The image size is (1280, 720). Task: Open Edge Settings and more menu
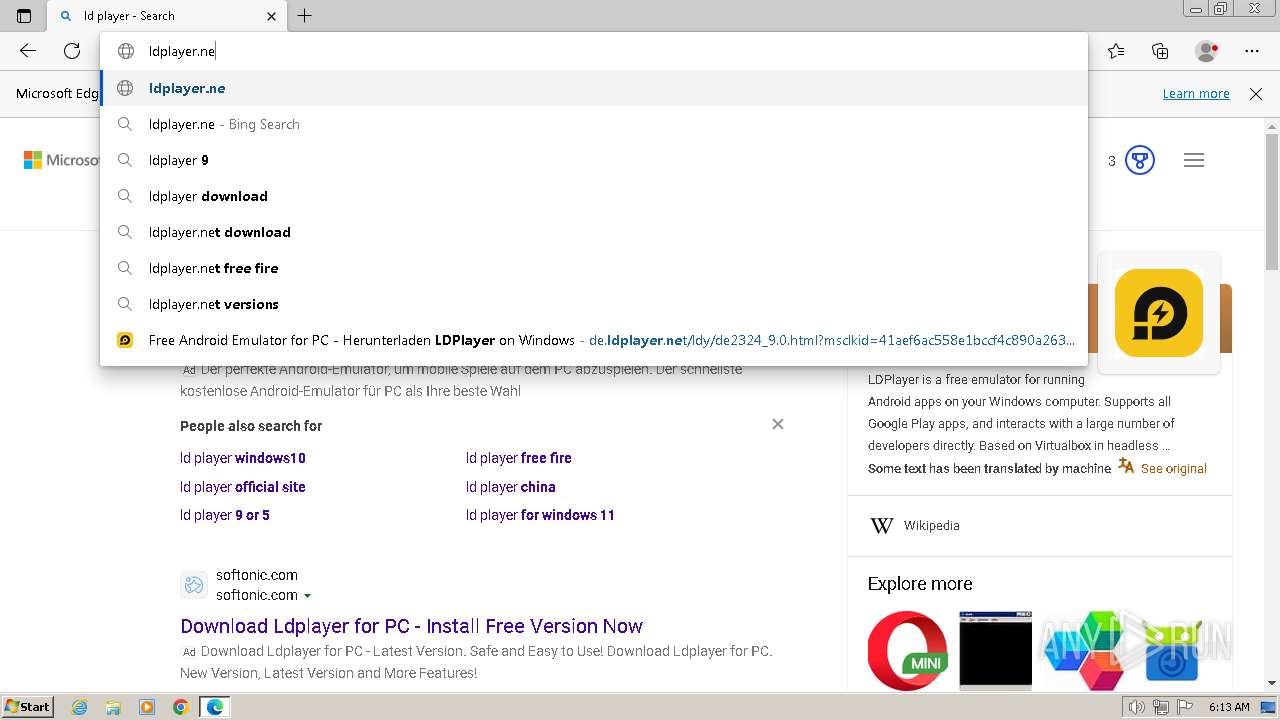coord(1252,51)
